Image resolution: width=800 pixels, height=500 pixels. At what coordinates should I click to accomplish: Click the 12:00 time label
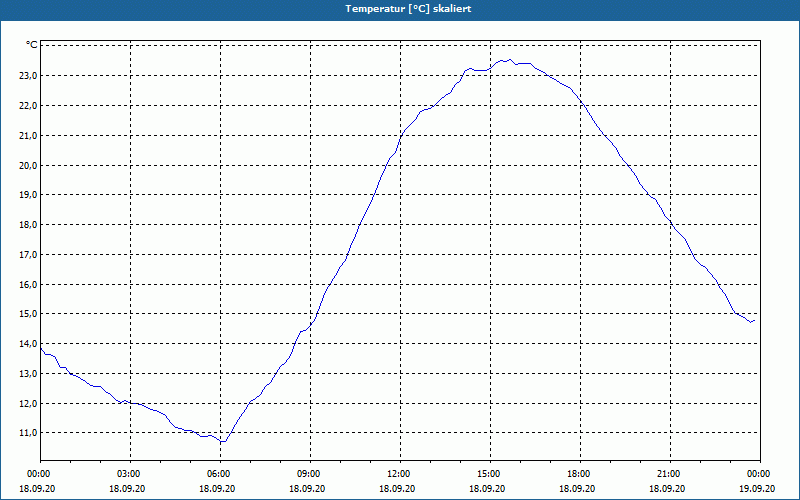click(x=397, y=474)
